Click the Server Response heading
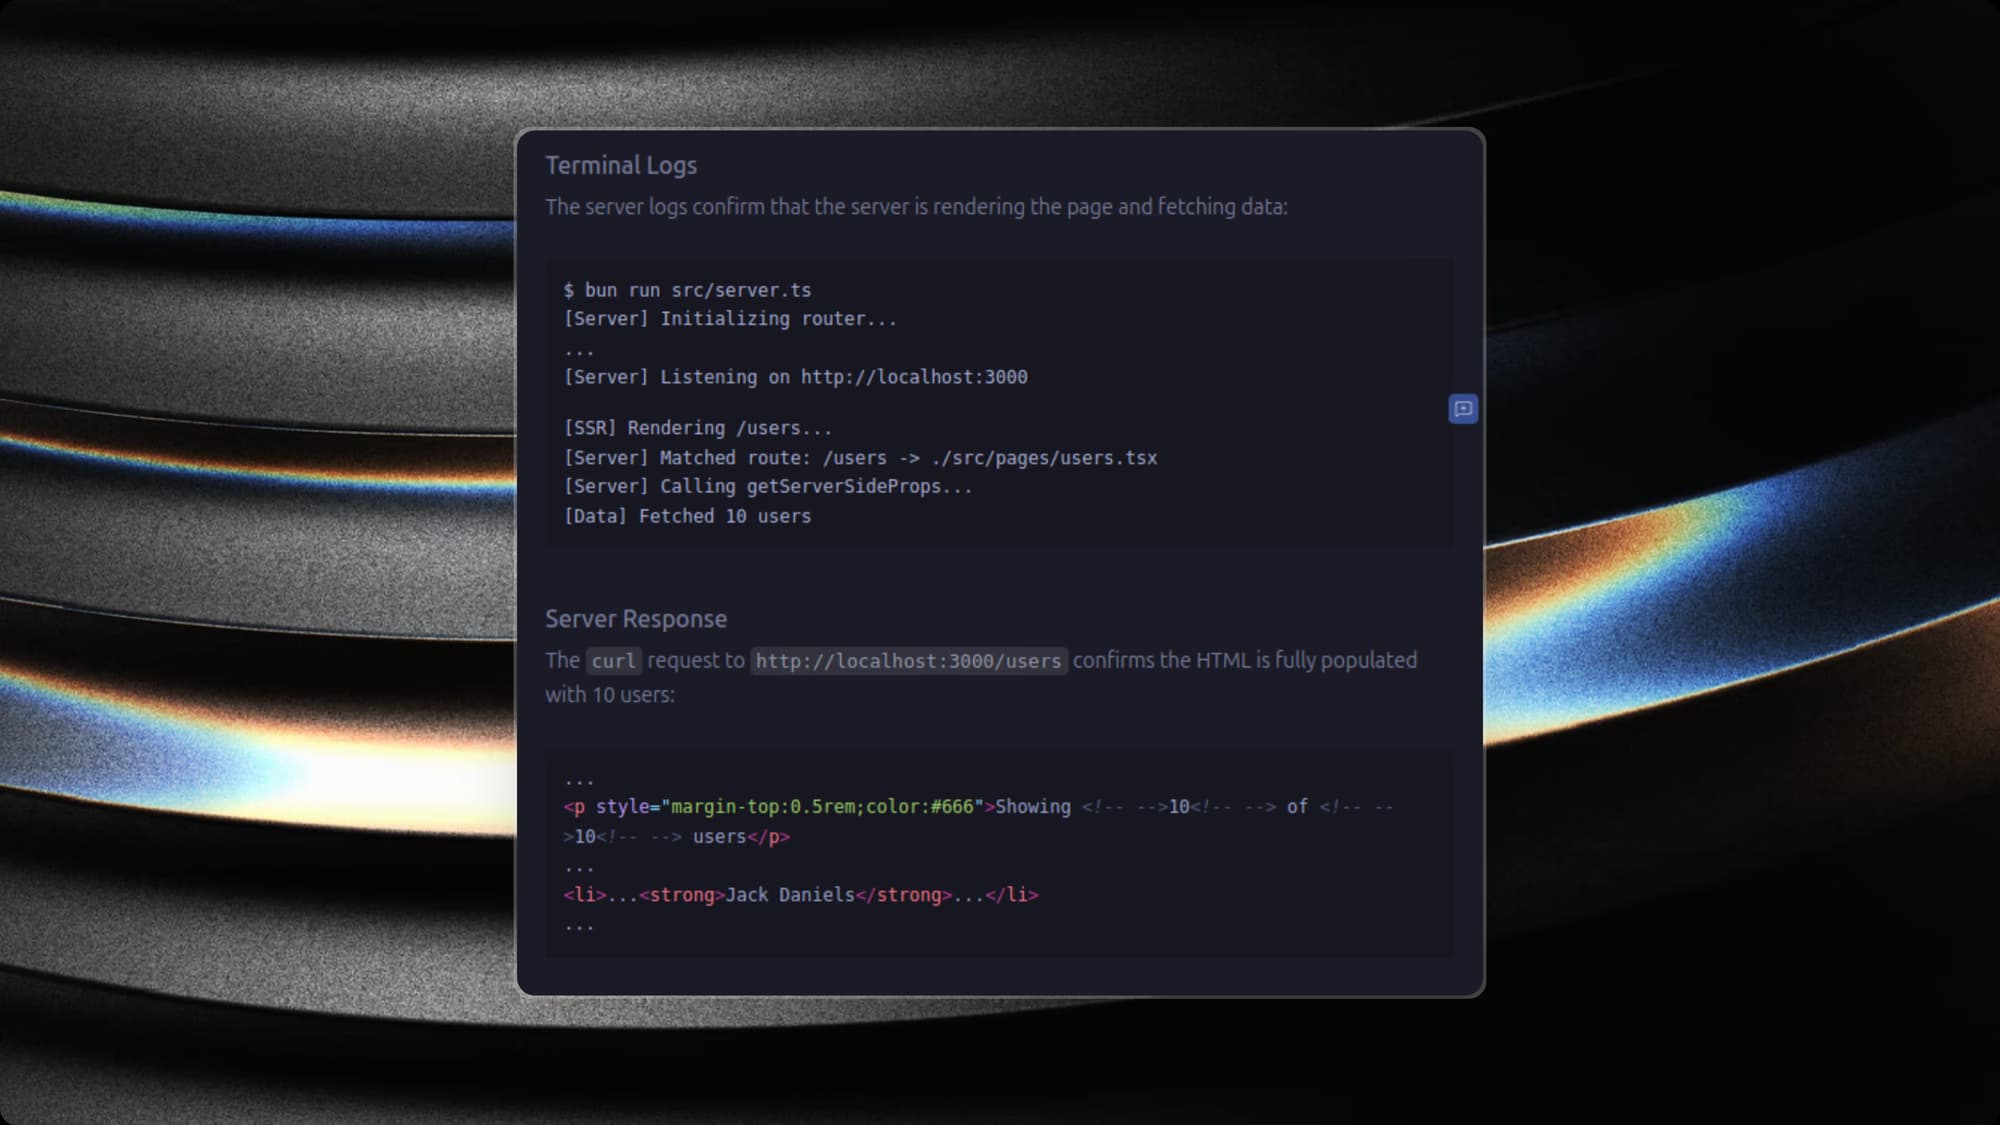This screenshot has height=1125, width=2000. tap(635, 619)
